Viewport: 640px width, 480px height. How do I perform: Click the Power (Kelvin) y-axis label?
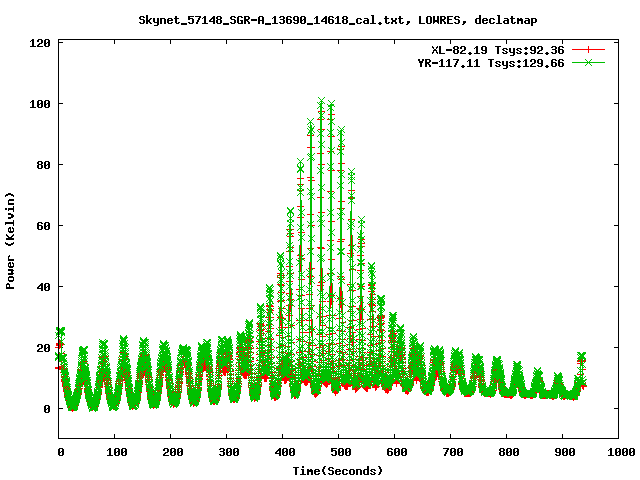(11, 240)
